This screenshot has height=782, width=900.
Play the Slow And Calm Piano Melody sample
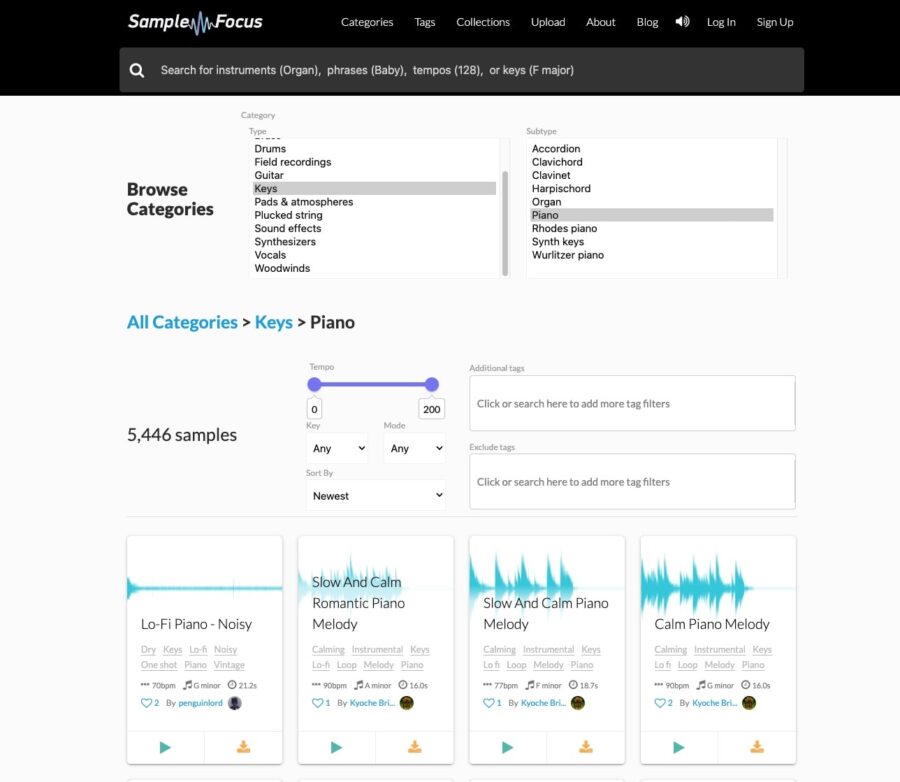tap(507, 747)
